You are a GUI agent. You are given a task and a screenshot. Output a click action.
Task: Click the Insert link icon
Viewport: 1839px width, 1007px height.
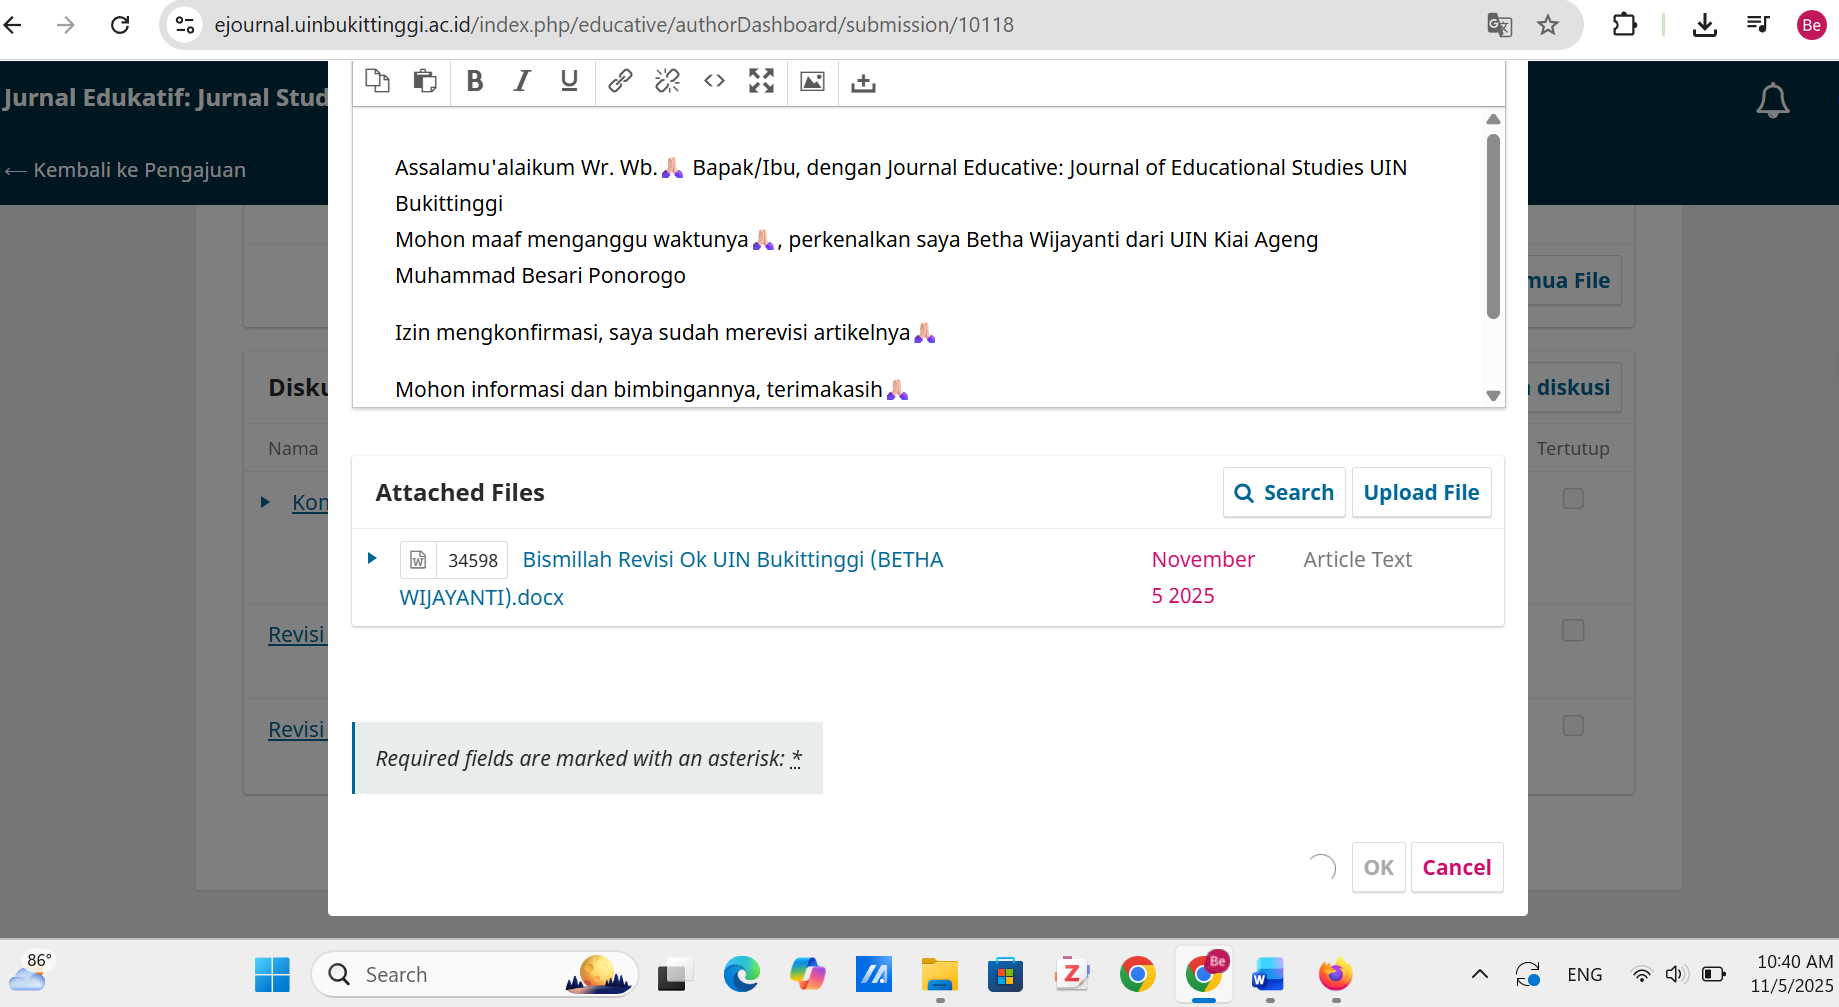[620, 82]
